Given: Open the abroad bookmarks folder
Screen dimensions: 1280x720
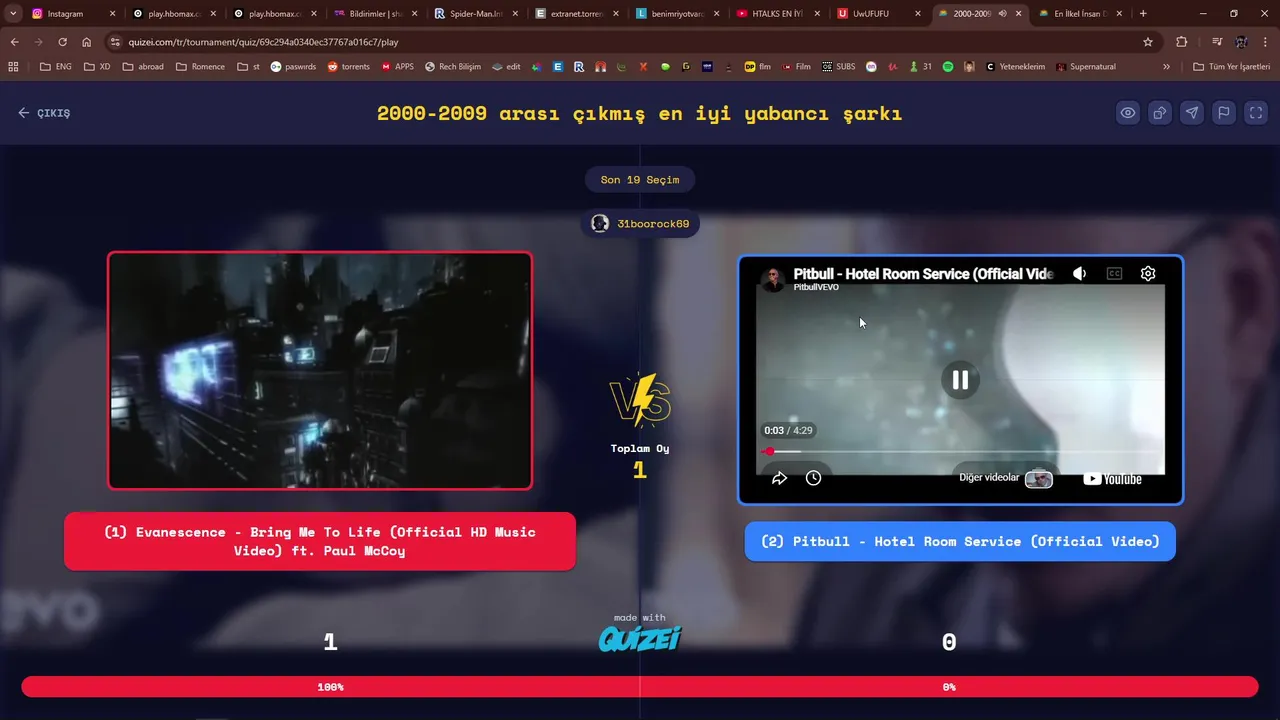Looking at the screenshot, I should click(143, 67).
